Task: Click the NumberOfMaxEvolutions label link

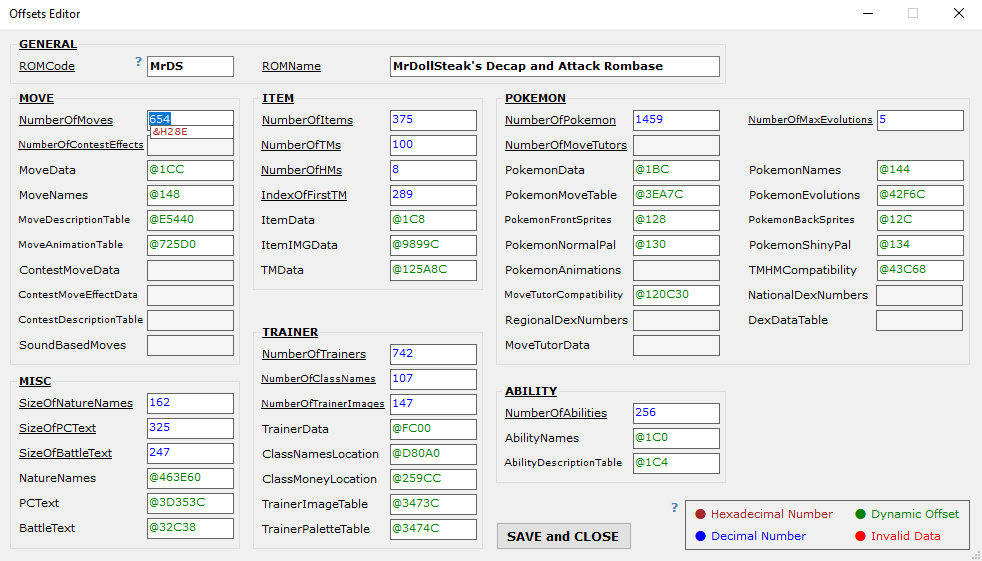Action: pos(810,120)
